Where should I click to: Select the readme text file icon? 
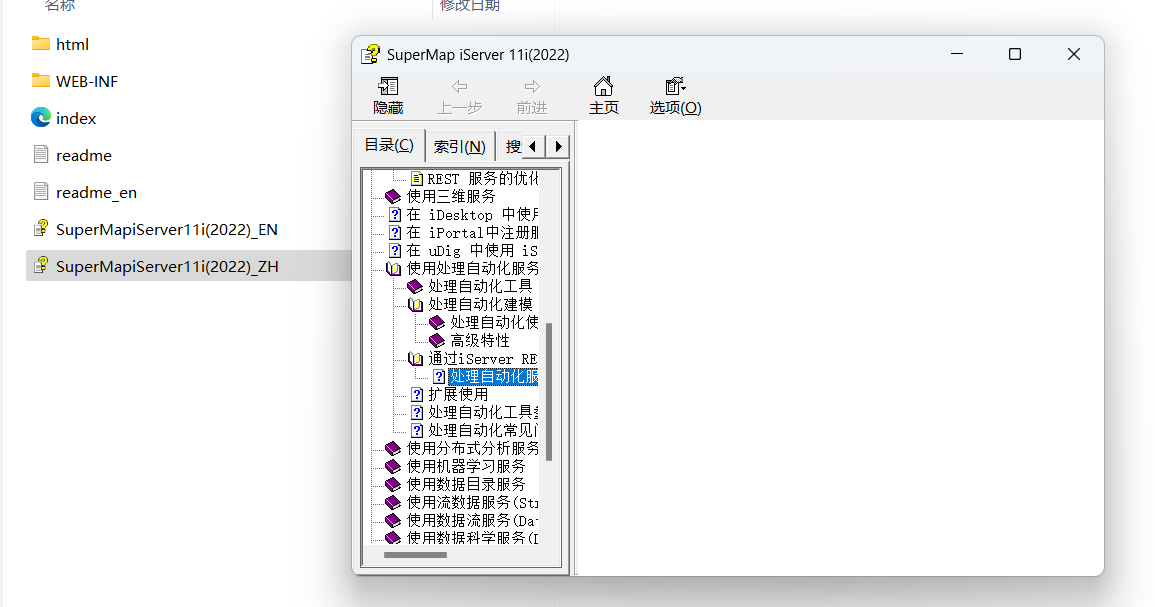point(41,155)
